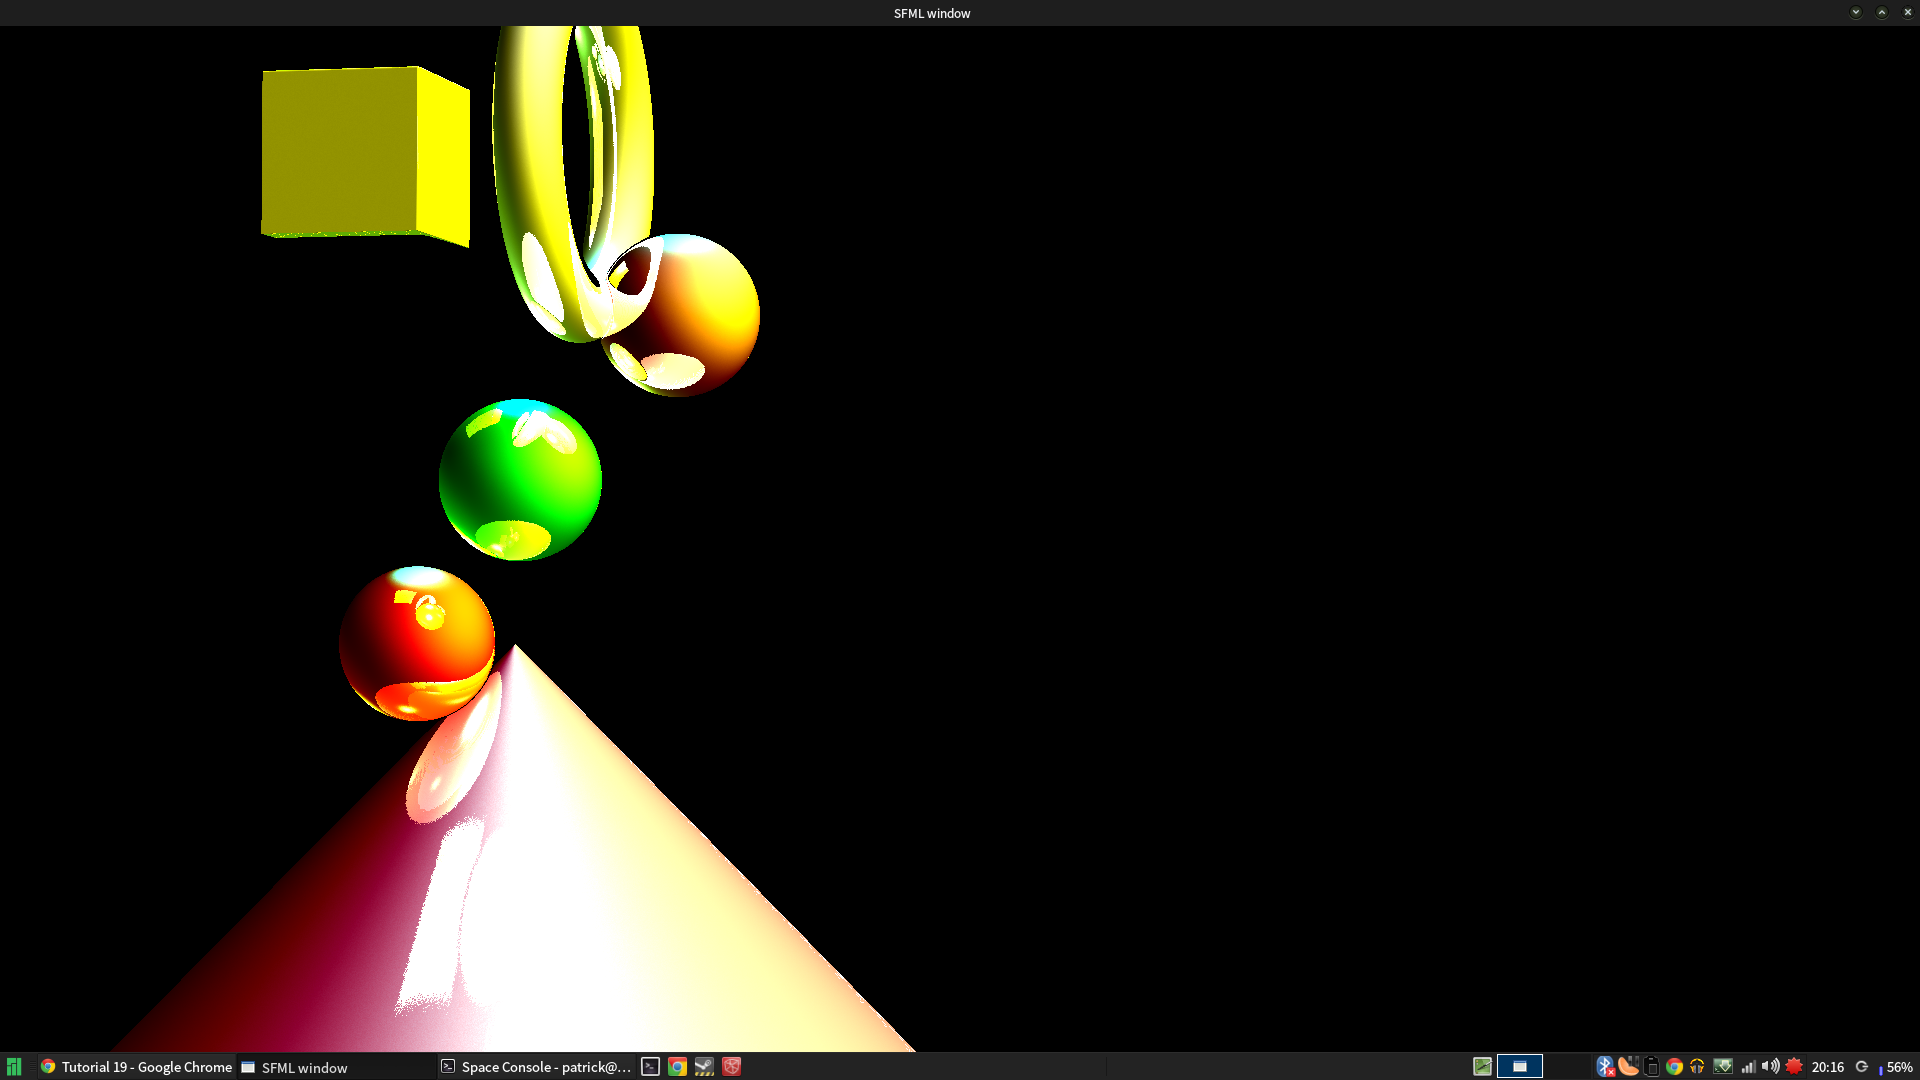Screen dimensions: 1920x1080
Task: Open the green drop-down terminal tray icon
Action: point(1722,1067)
